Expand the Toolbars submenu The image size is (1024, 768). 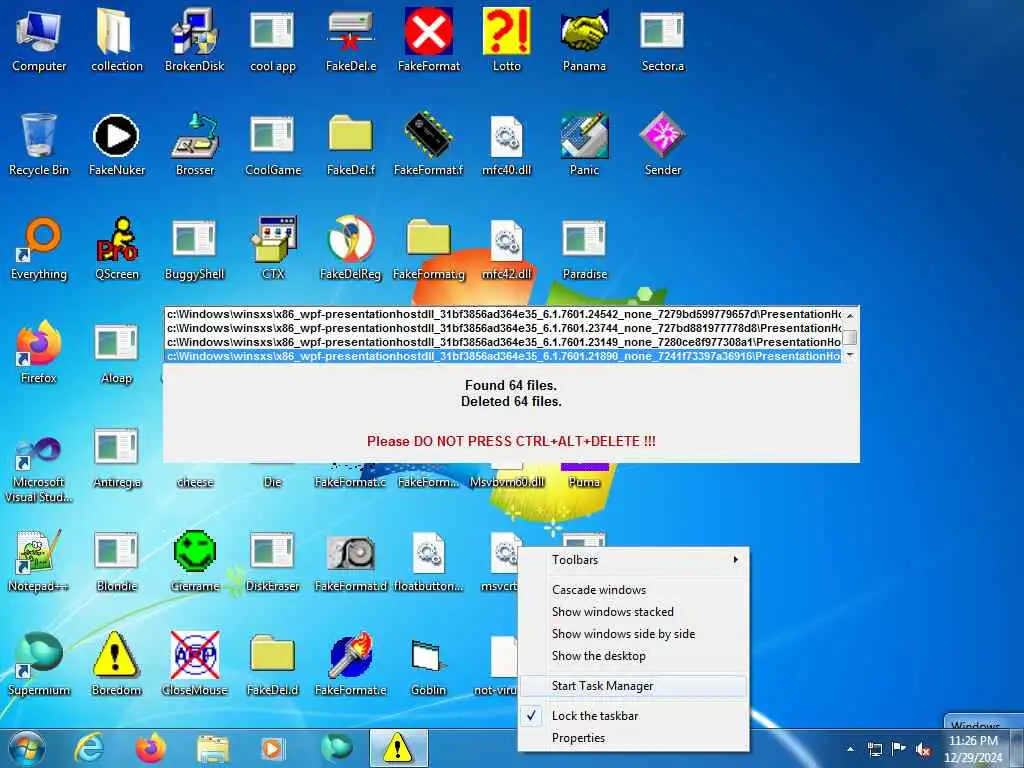633,560
